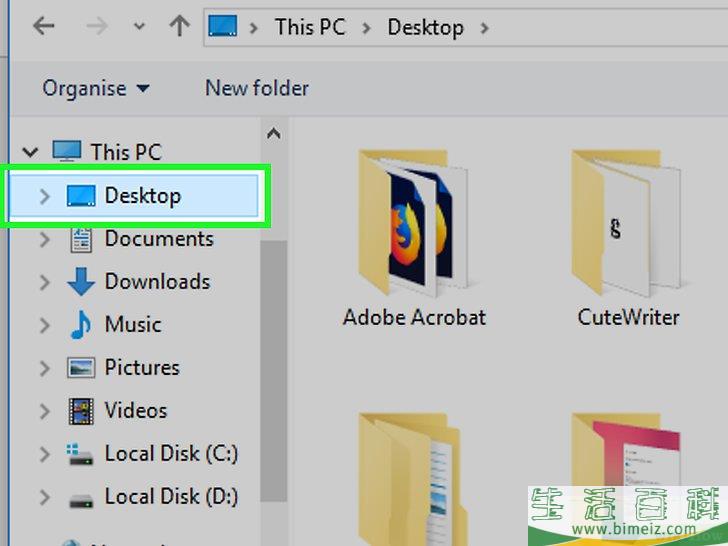Viewport: 728px width, 546px height.
Task: Click the navigation pane scrollbar thumb
Action: point(273,370)
